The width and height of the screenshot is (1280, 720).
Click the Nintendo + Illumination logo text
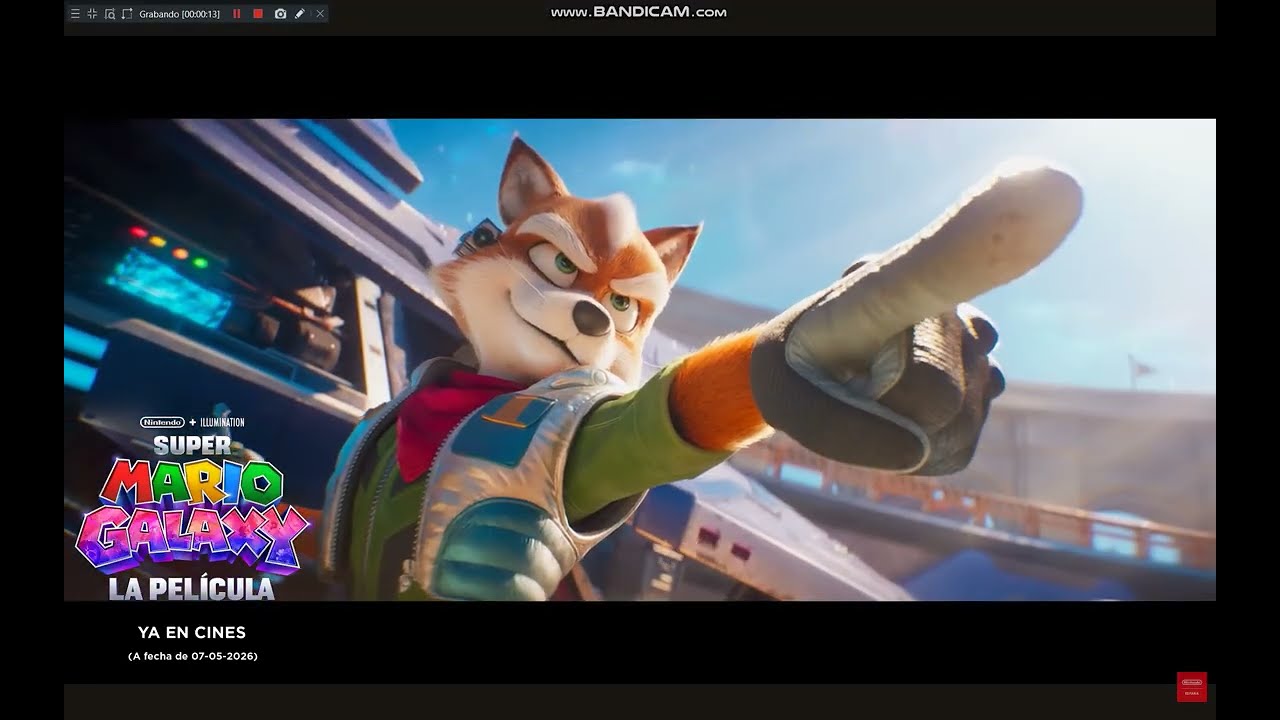(192, 422)
